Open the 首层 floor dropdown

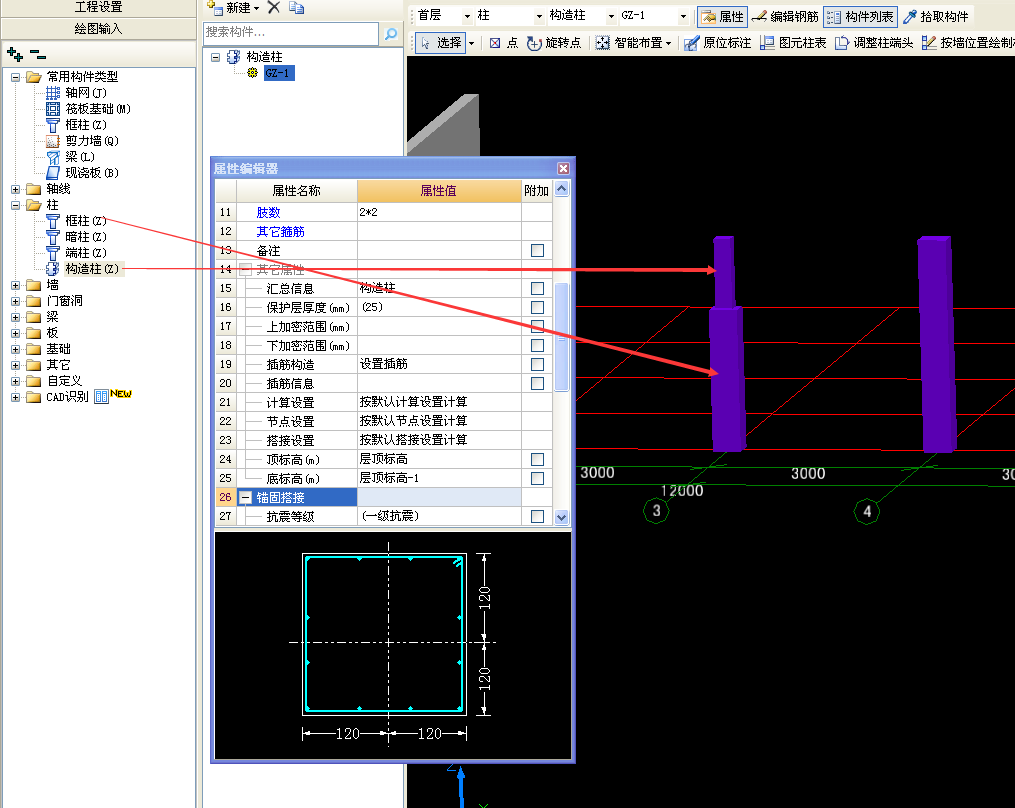pyautogui.click(x=467, y=16)
